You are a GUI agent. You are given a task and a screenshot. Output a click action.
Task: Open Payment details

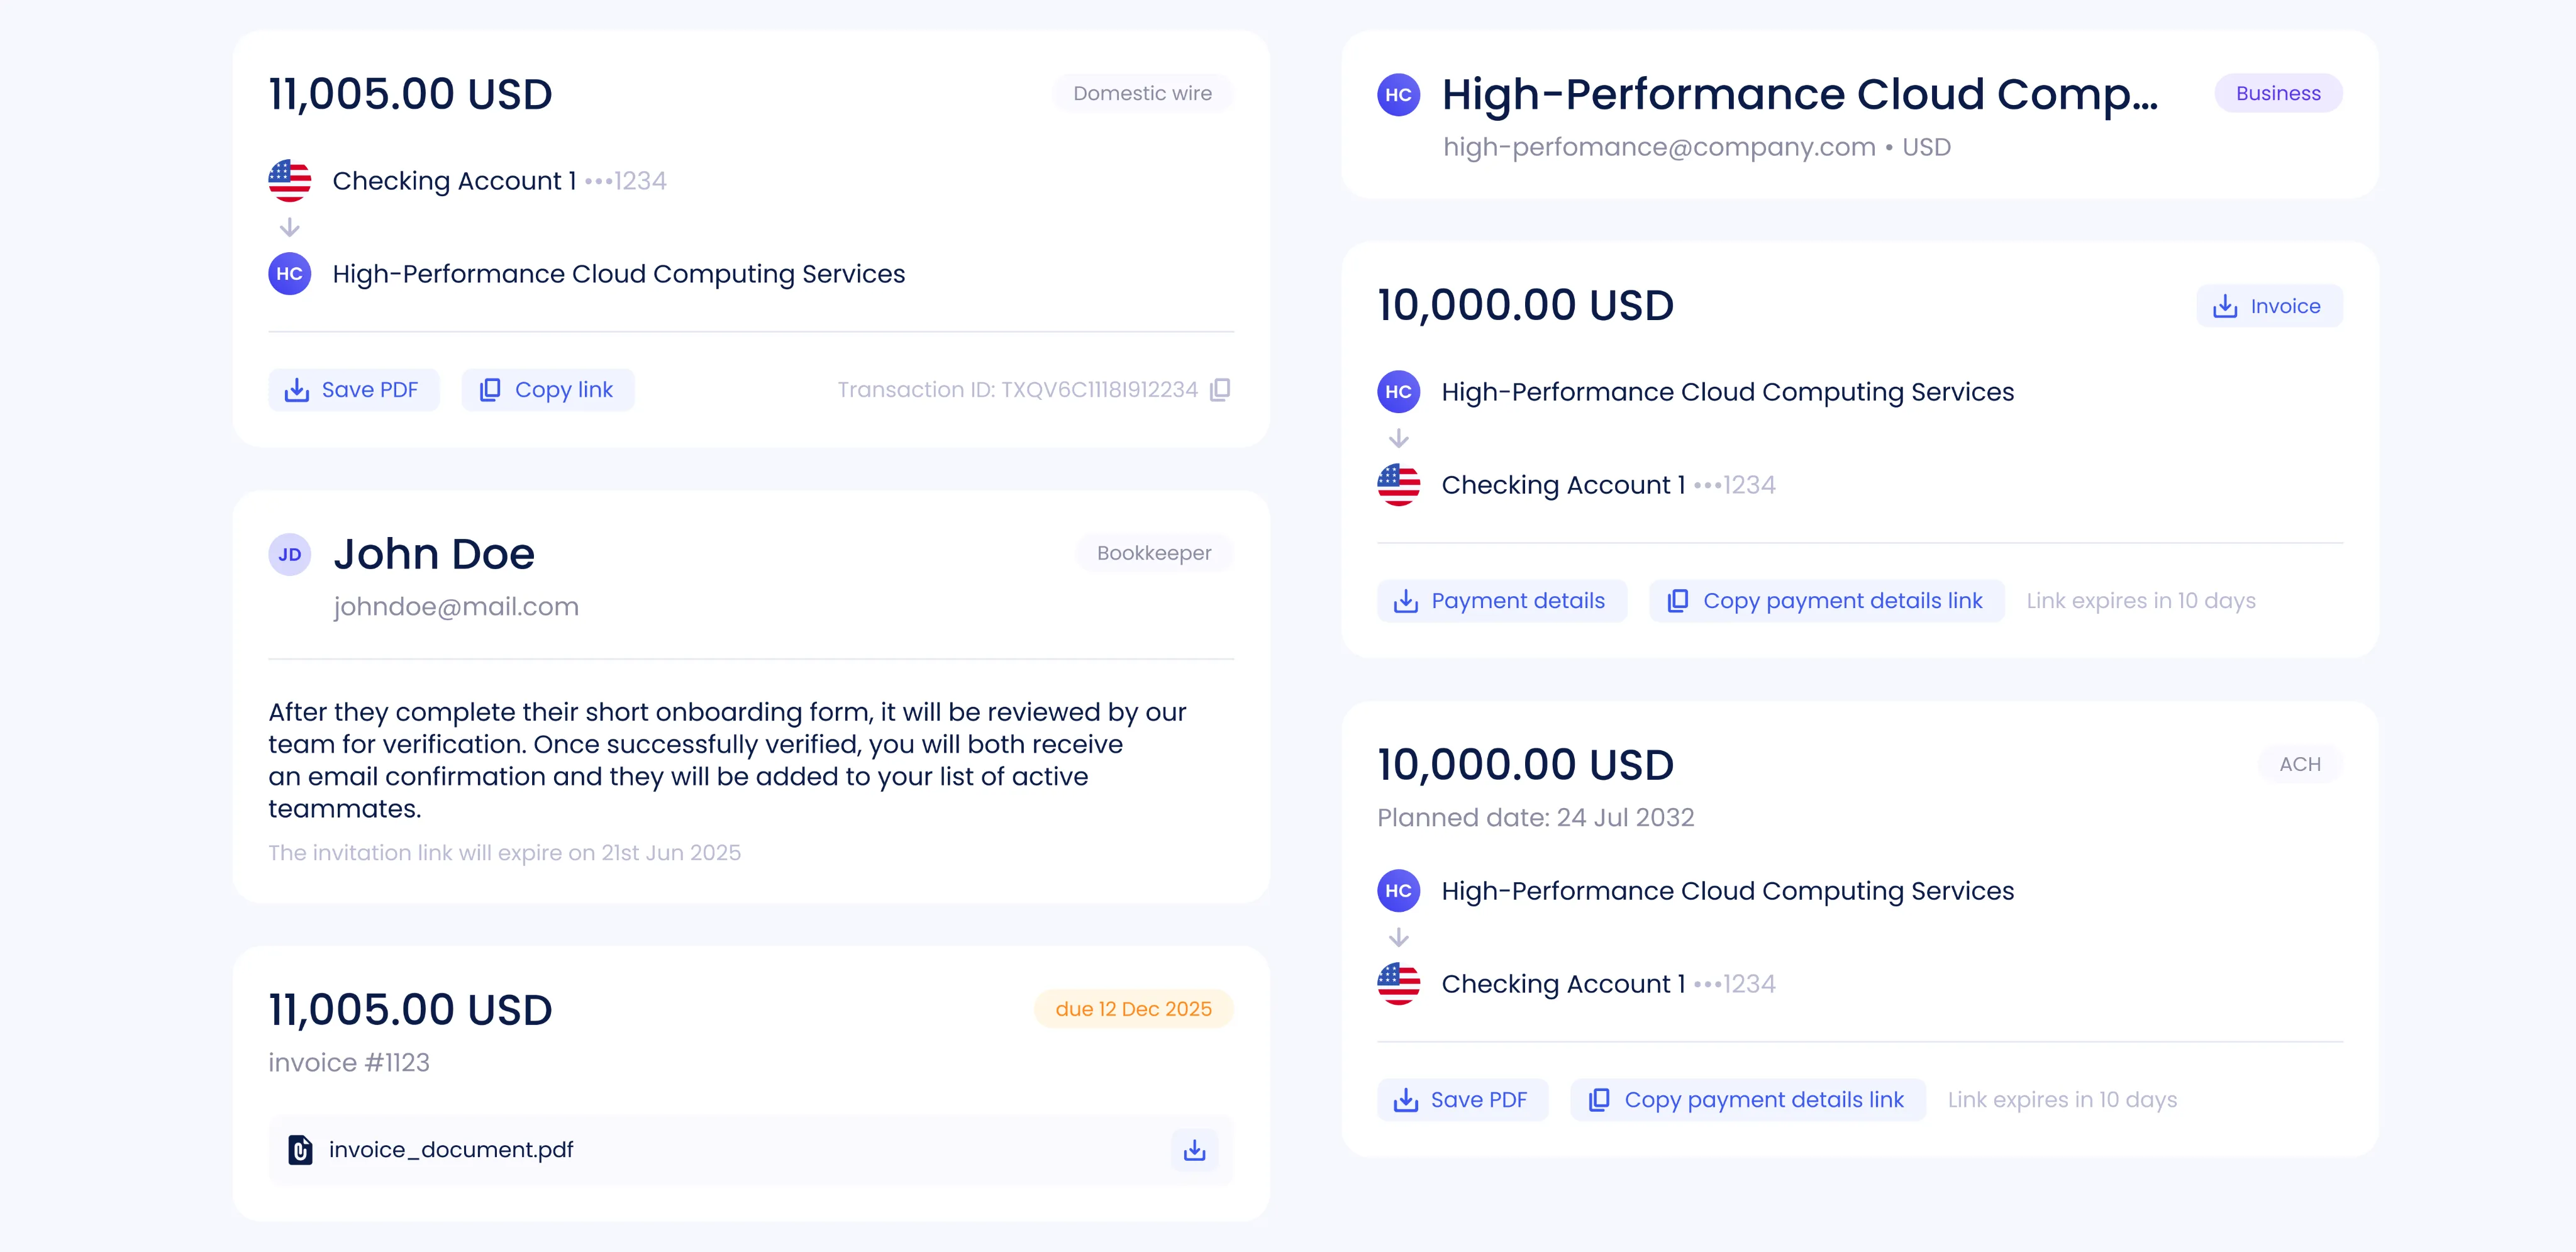[x=1501, y=601]
